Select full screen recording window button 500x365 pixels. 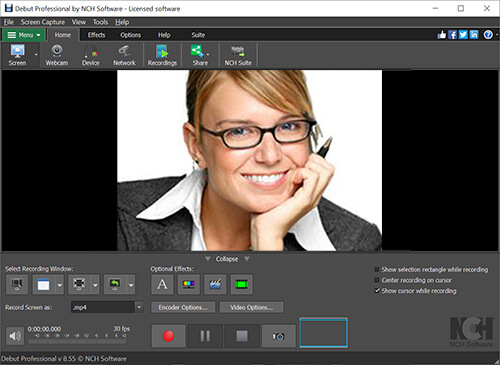pyautogui.click(x=17, y=284)
